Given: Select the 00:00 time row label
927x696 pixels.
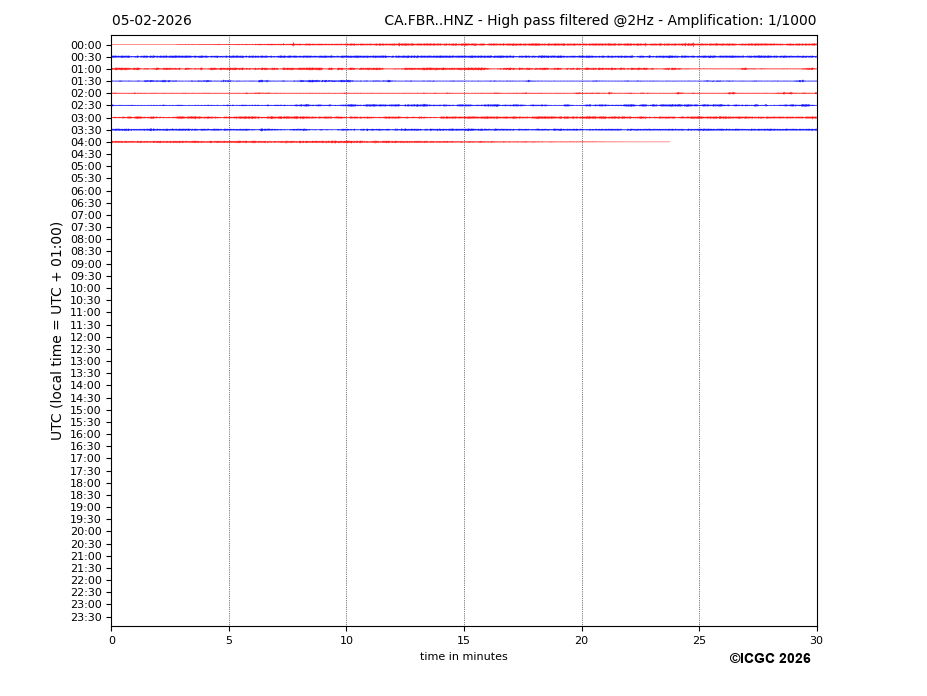Looking at the screenshot, I should (x=86, y=45).
